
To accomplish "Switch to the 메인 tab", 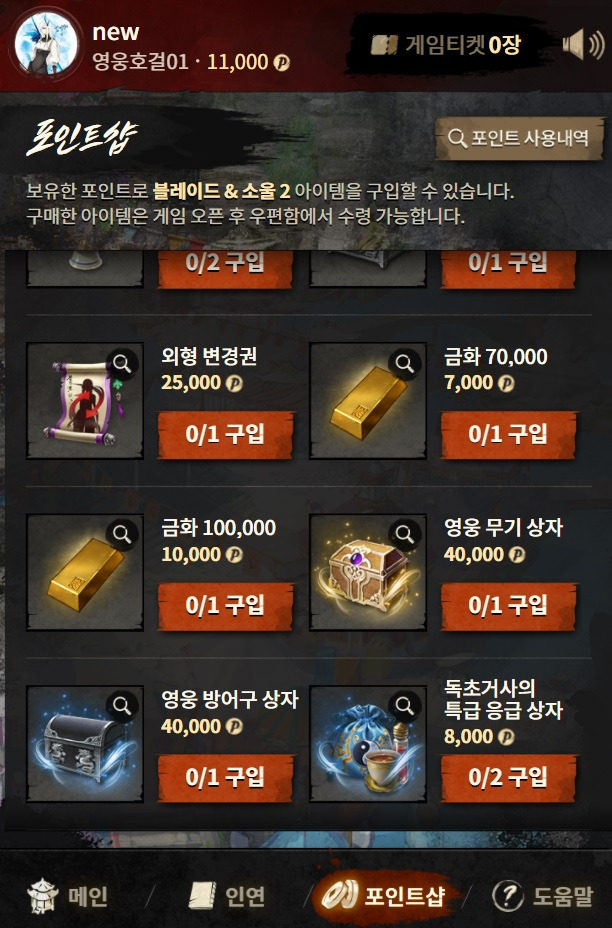I will (x=68, y=896).
